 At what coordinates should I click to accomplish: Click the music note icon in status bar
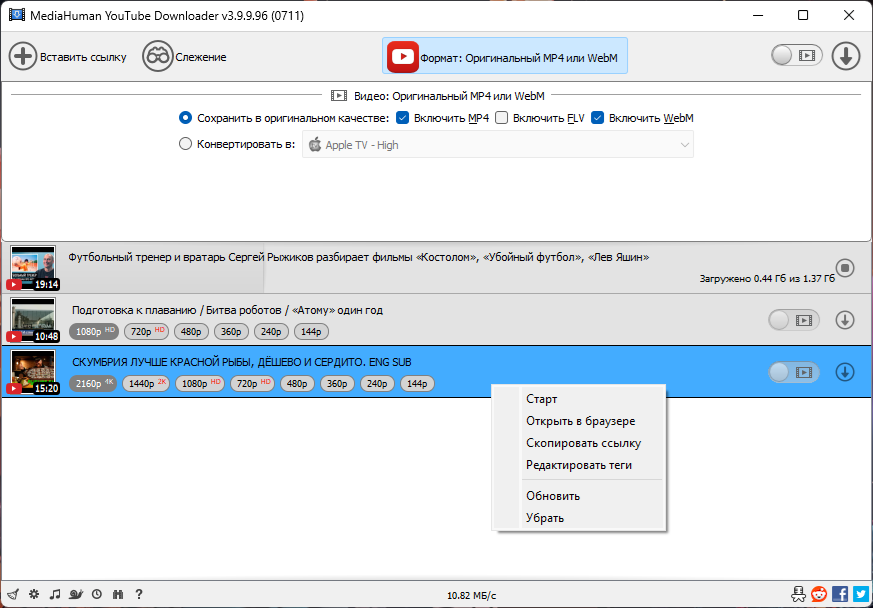tap(55, 594)
